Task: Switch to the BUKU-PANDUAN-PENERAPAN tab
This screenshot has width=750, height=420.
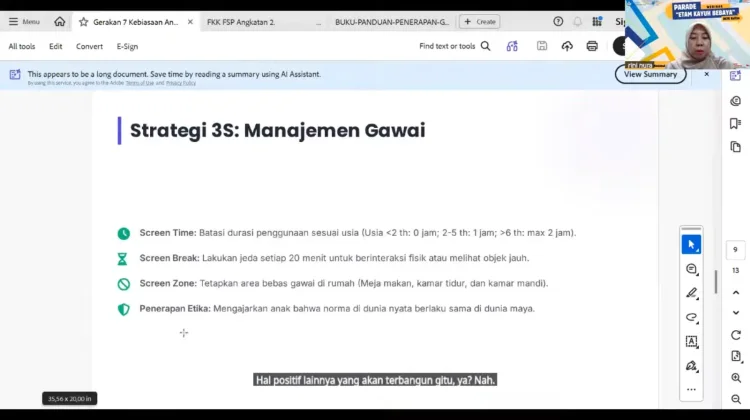Action: point(392,22)
